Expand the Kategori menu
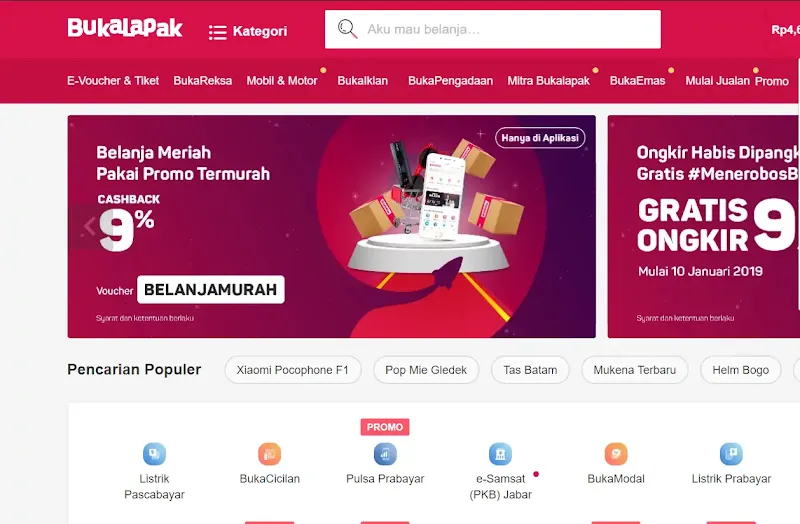Image resolution: width=800 pixels, height=524 pixels. (248, 31)
